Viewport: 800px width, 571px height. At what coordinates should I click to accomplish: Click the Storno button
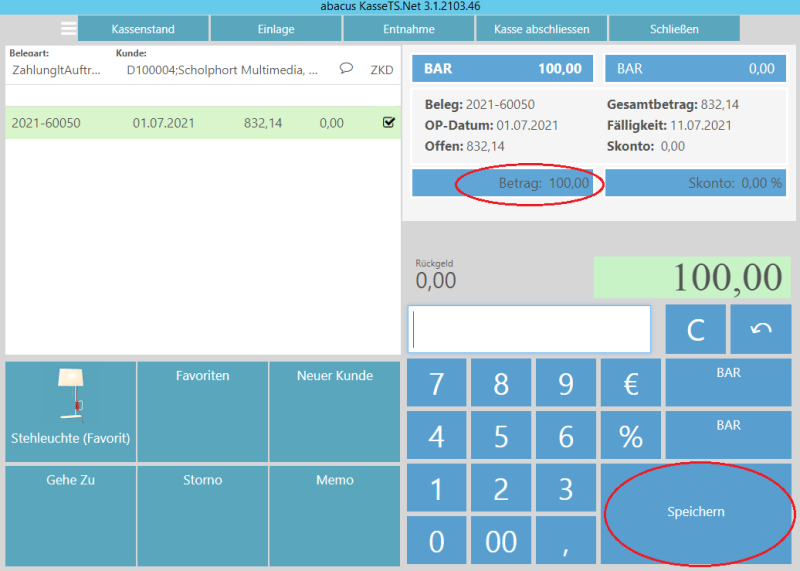203,514
